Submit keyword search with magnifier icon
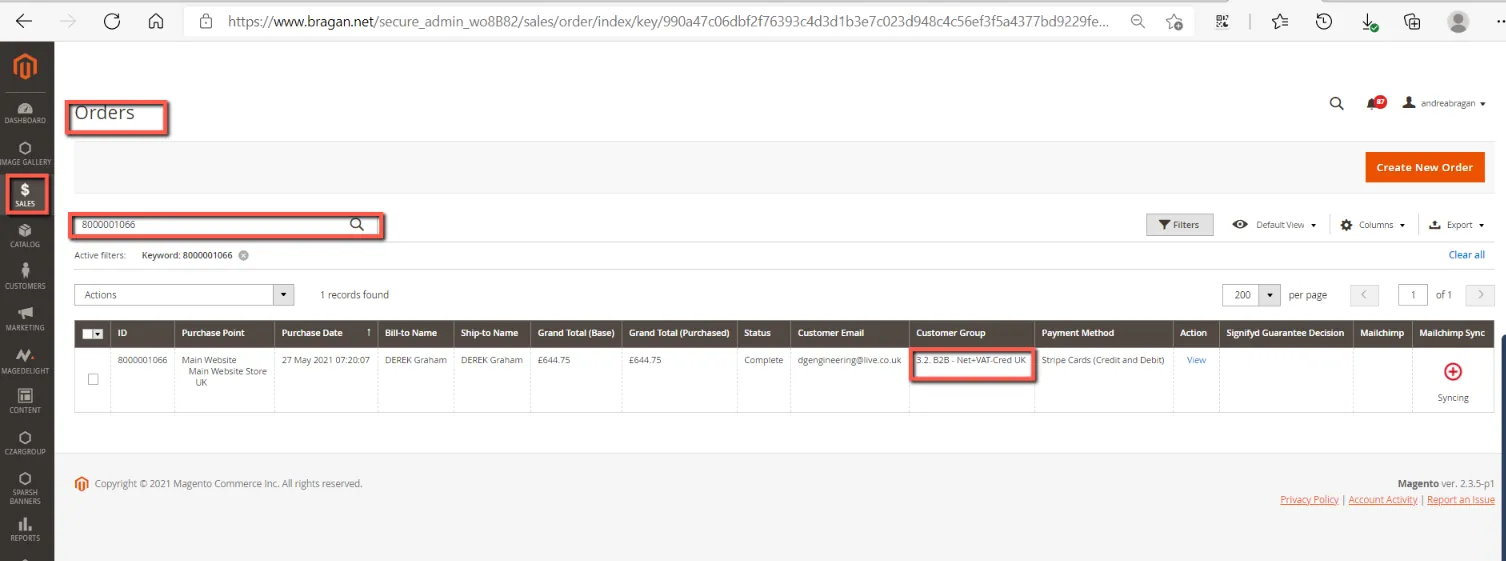Screen dimensions: 1506x561 [356, 225]
